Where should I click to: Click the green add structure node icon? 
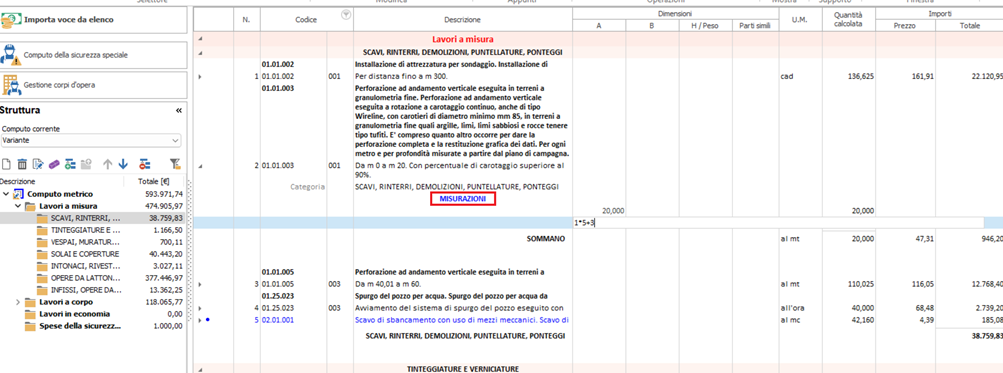click(70, 164)
